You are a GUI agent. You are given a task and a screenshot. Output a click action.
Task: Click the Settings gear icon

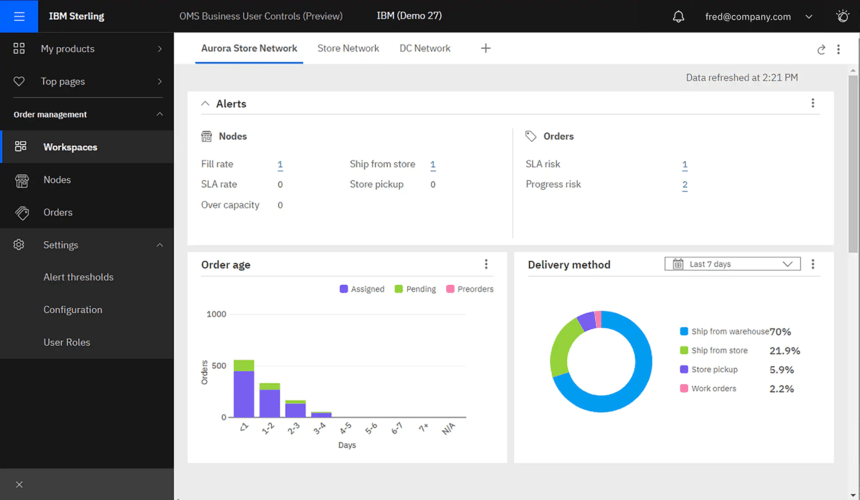click(19, 245)
